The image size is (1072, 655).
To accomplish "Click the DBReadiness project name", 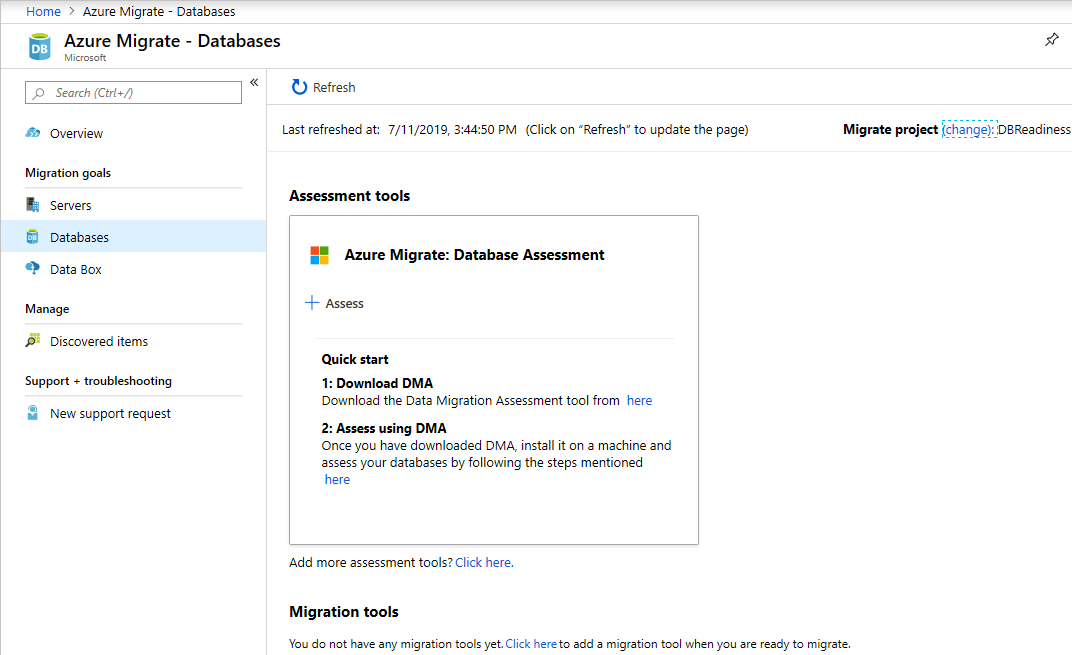I will [1034, 129].
